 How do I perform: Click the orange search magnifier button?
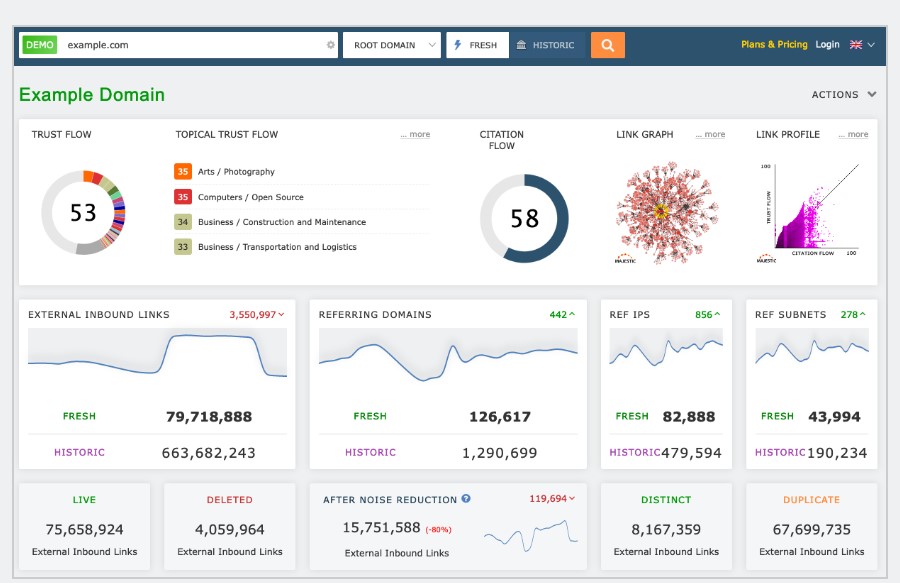607,45
